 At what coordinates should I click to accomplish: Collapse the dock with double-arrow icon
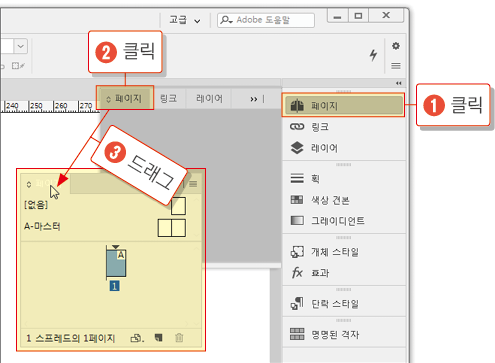point(399,83)
